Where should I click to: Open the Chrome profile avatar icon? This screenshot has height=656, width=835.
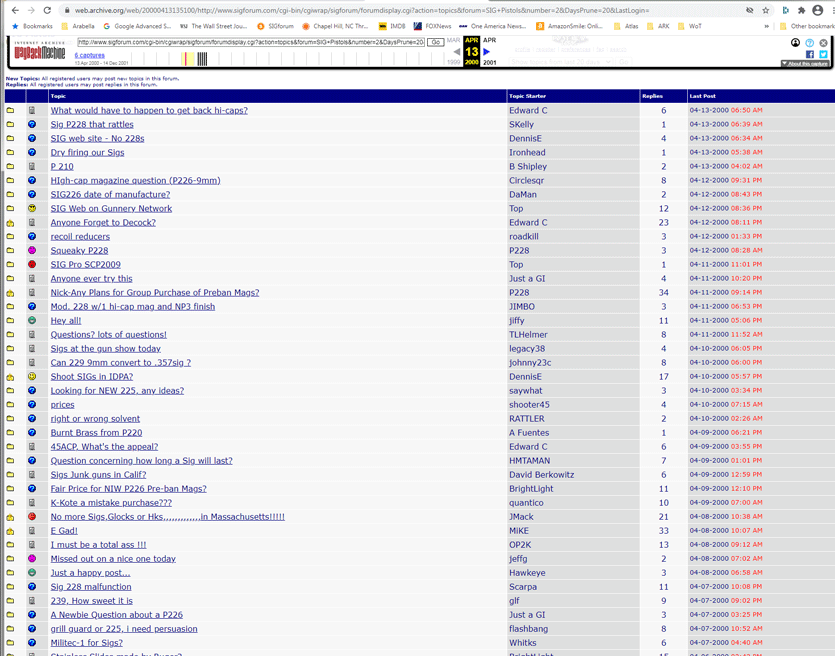[817, 10]
